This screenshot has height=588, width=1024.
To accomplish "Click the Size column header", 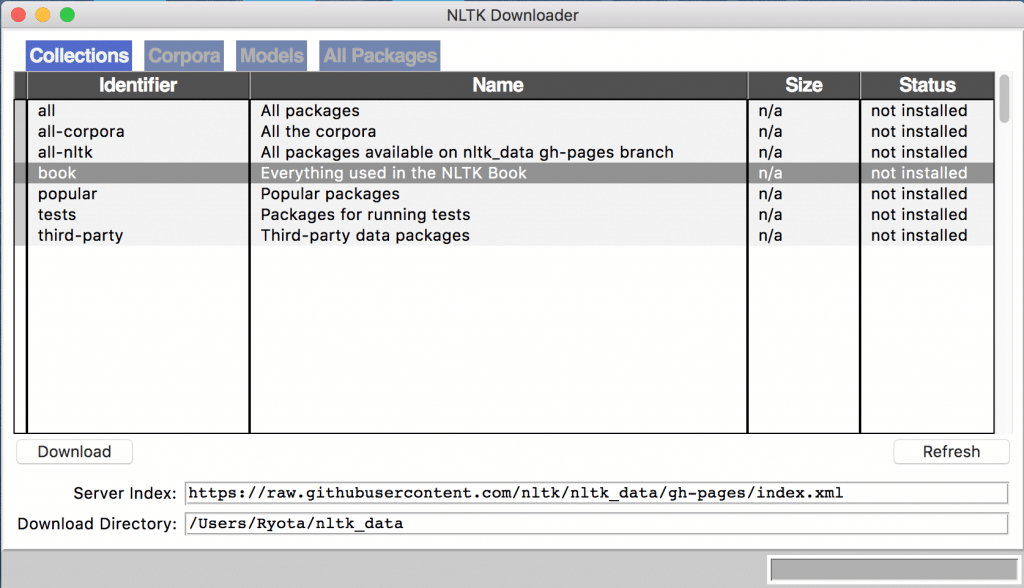I will pos(804,85).
